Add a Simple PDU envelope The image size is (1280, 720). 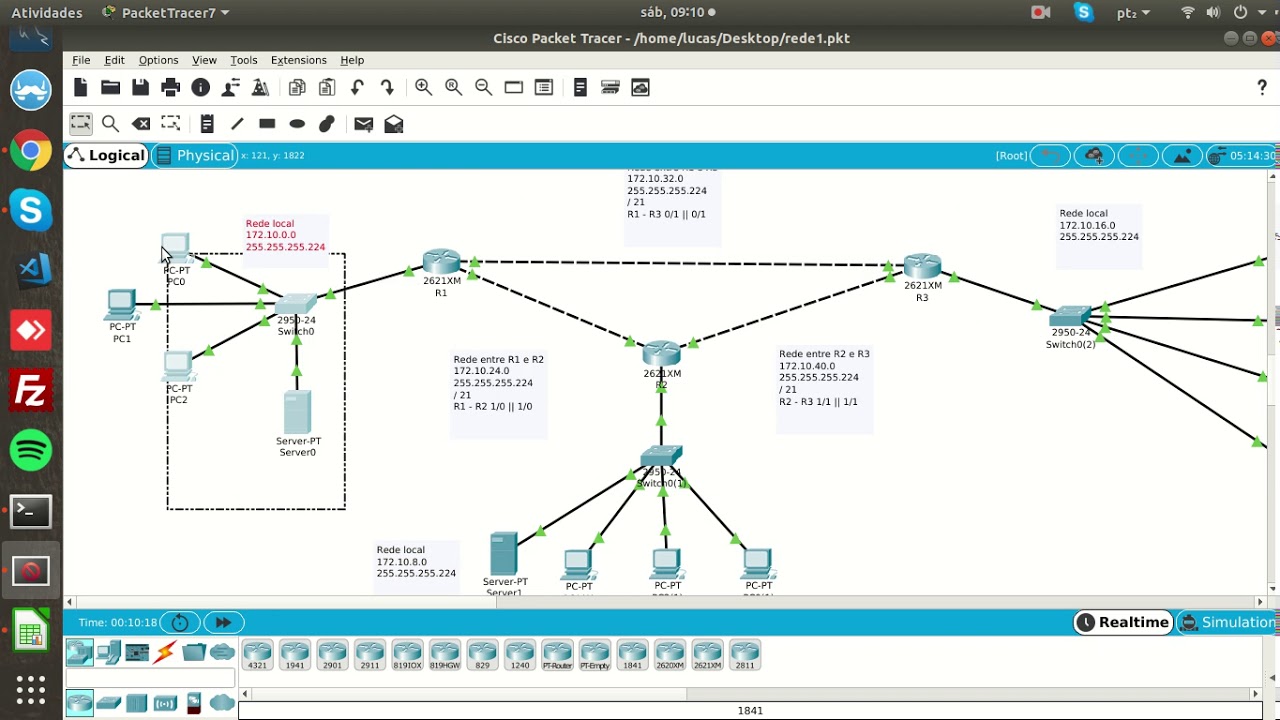(364, 124)
